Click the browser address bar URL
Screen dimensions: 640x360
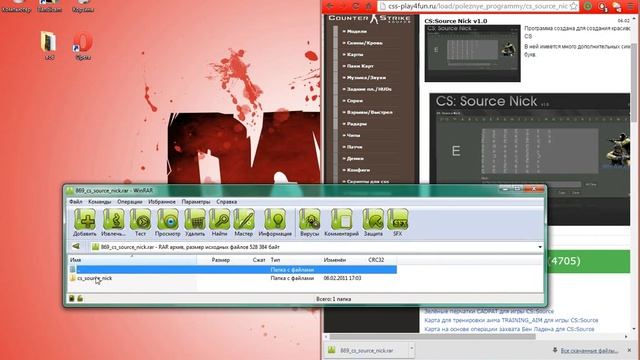[477, 6]
